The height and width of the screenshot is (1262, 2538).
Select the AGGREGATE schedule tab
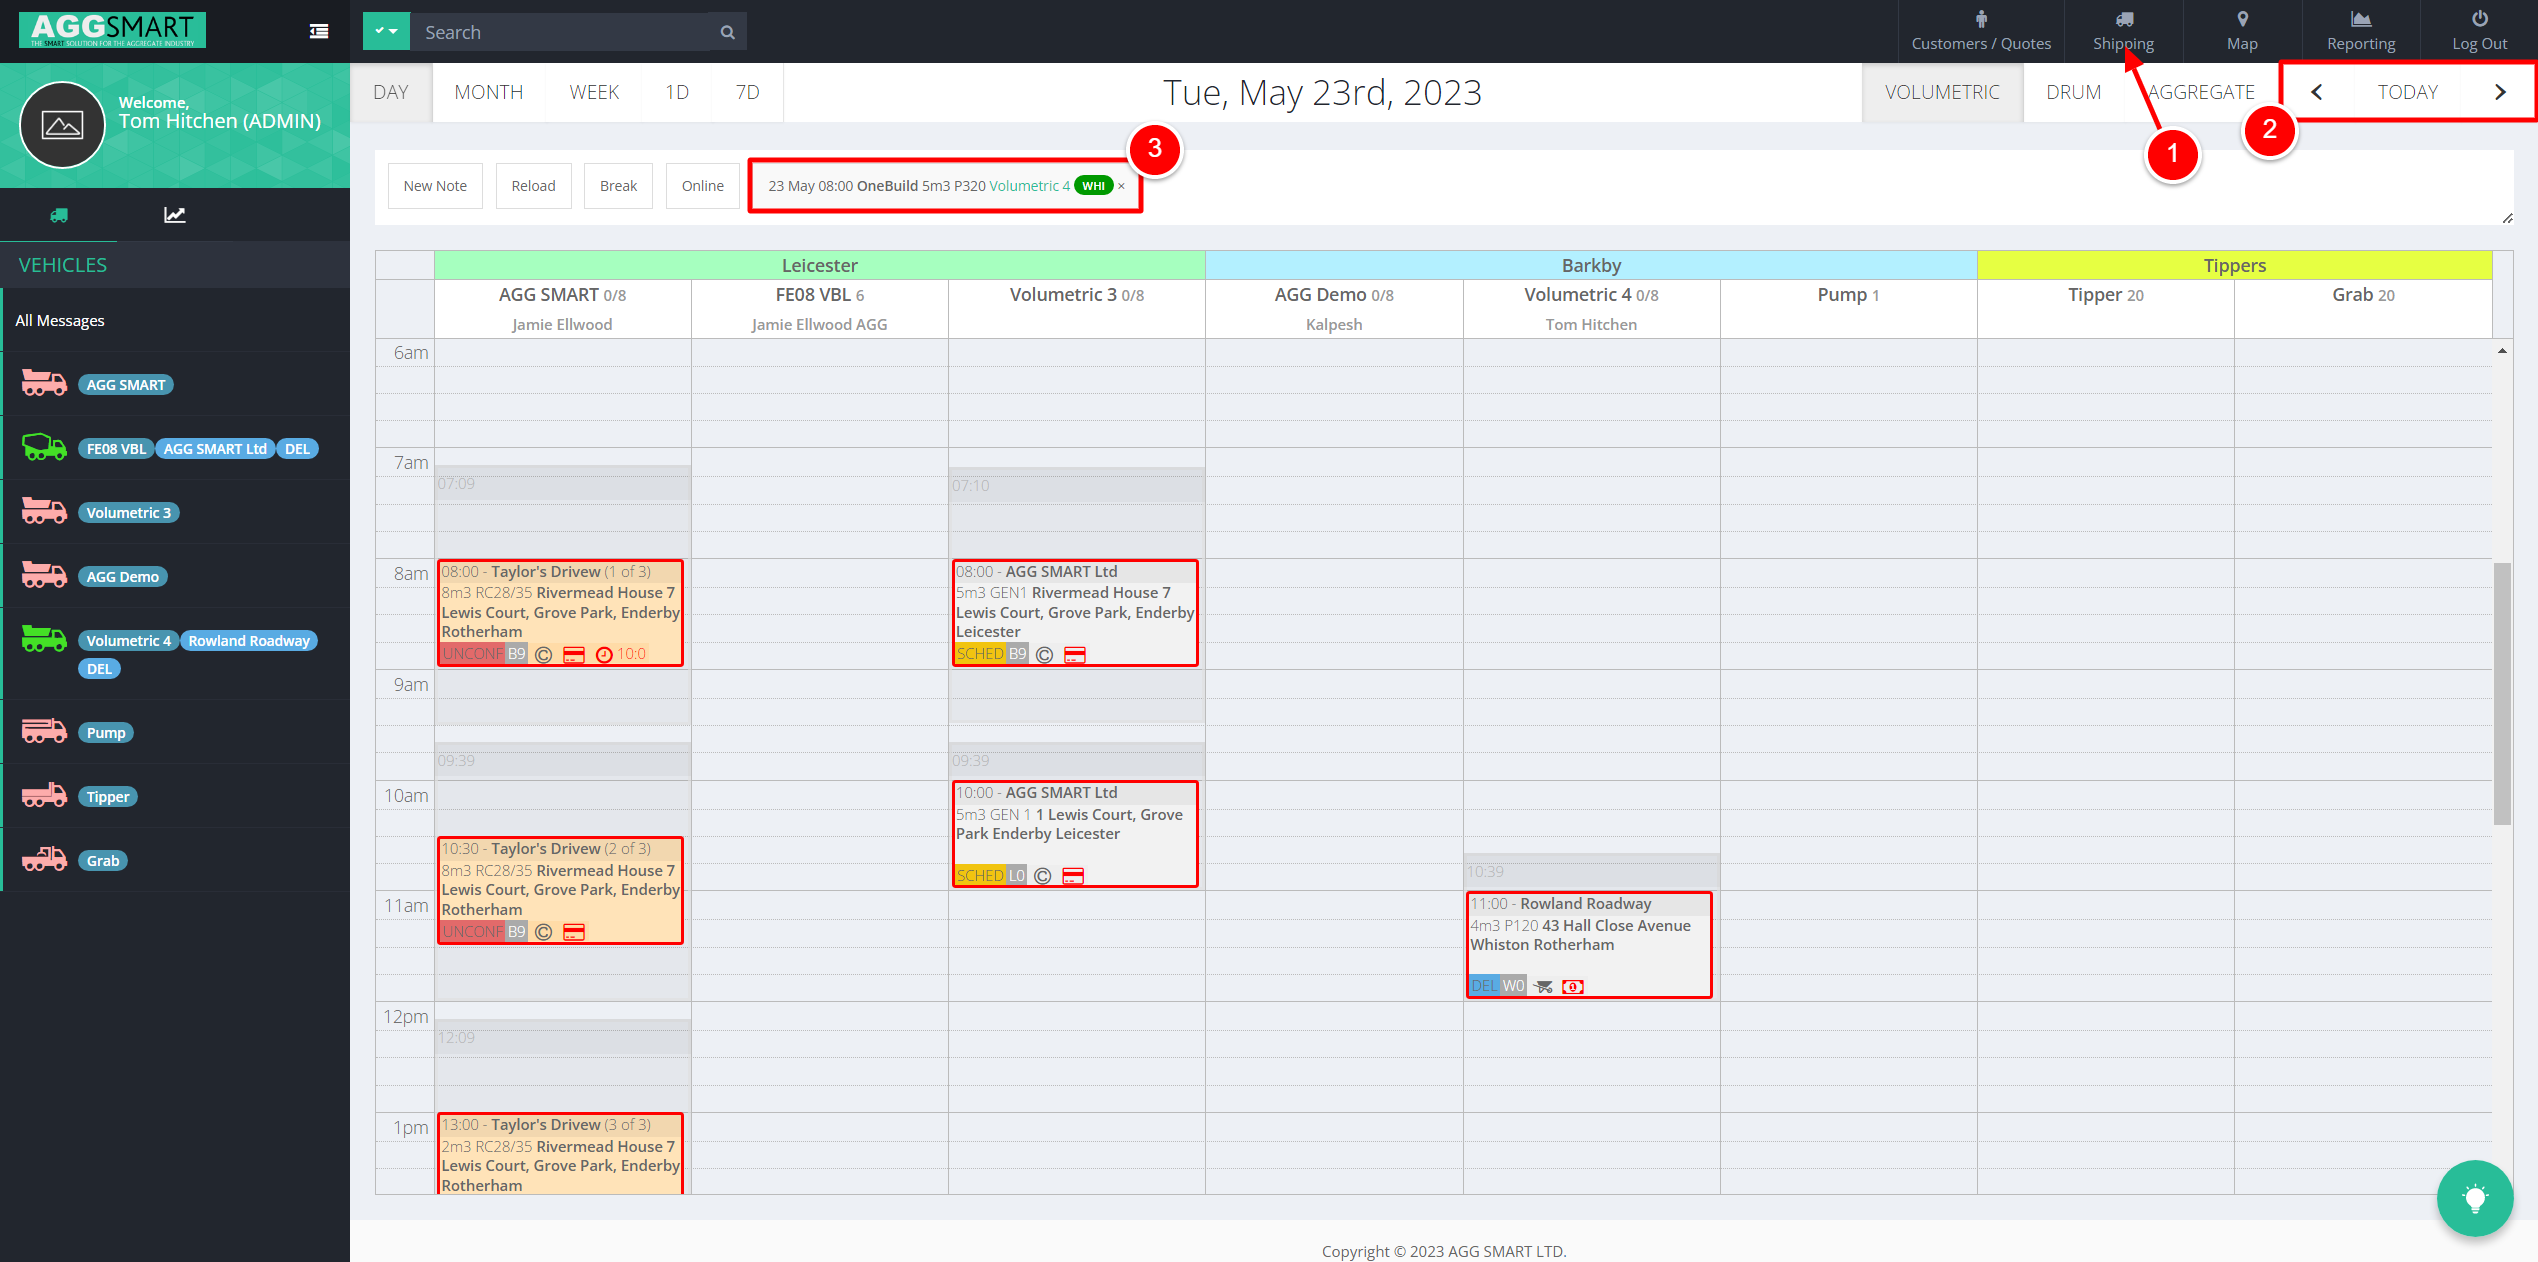point(2201,92)
